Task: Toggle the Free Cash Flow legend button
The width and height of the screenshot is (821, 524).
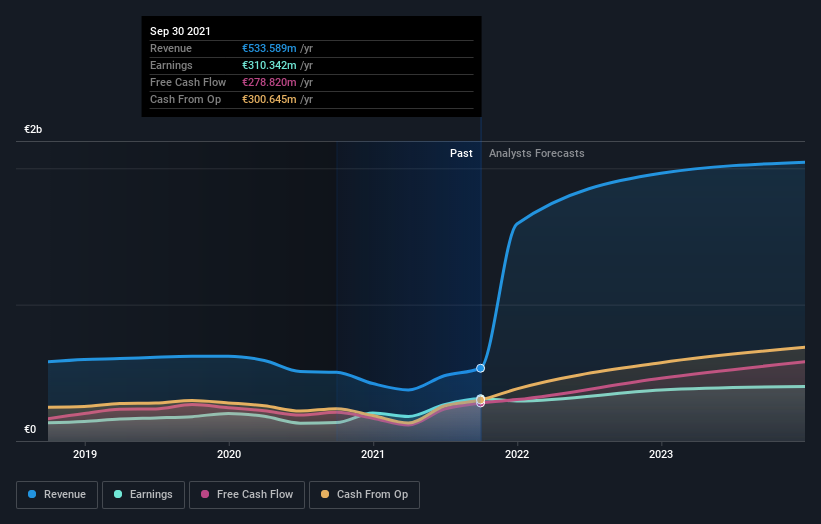Action: coord(247,495)
